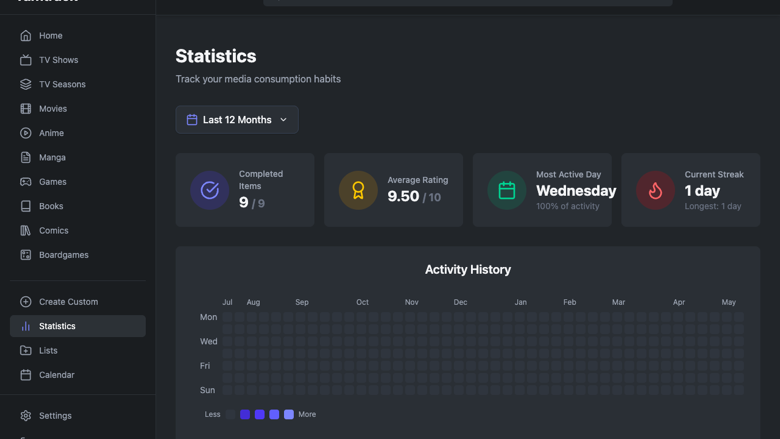Screen dimensions: 780x439
Task: Click the TV Shows television icon
Action: (25, 60)
